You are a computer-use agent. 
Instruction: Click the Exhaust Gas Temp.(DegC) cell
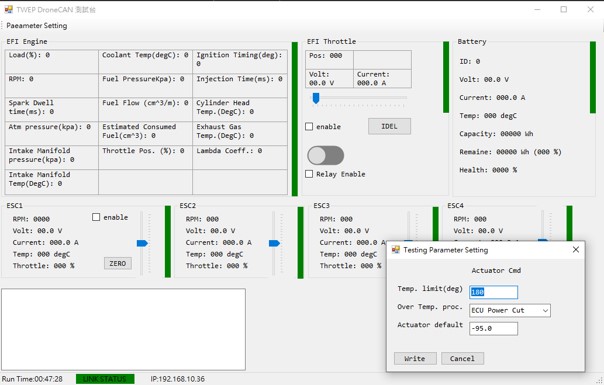point(240,133)
